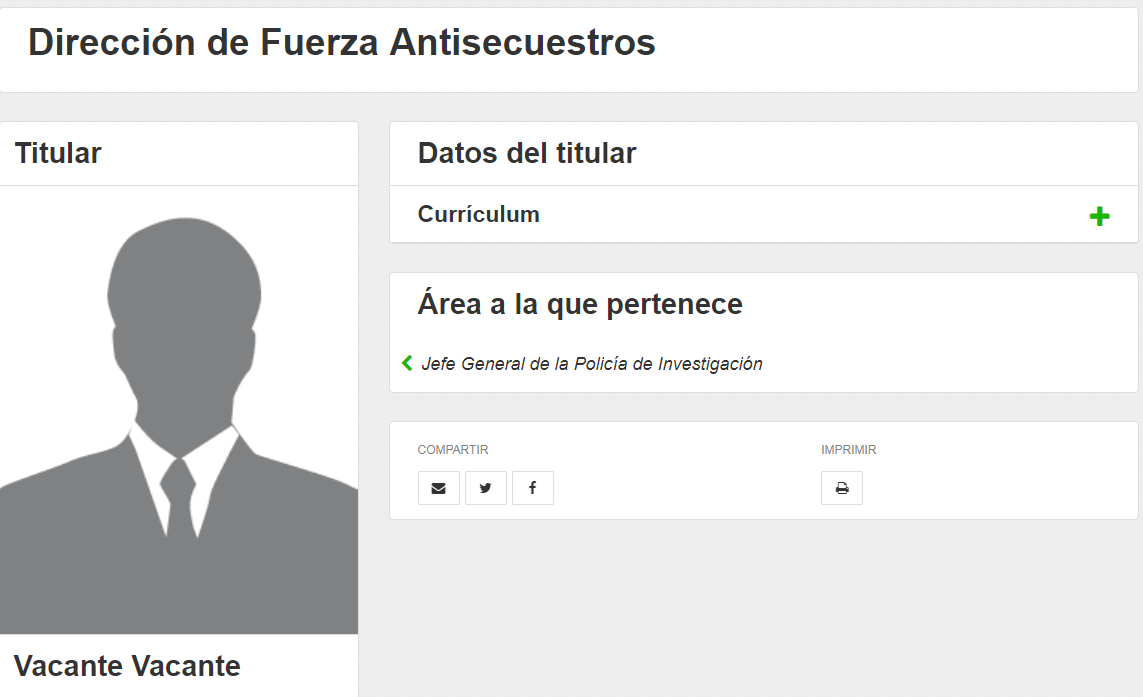Click the Currículum section label
Image resolution: width=1143 pixels, height=697 pixels.
(x=478, y=214)
